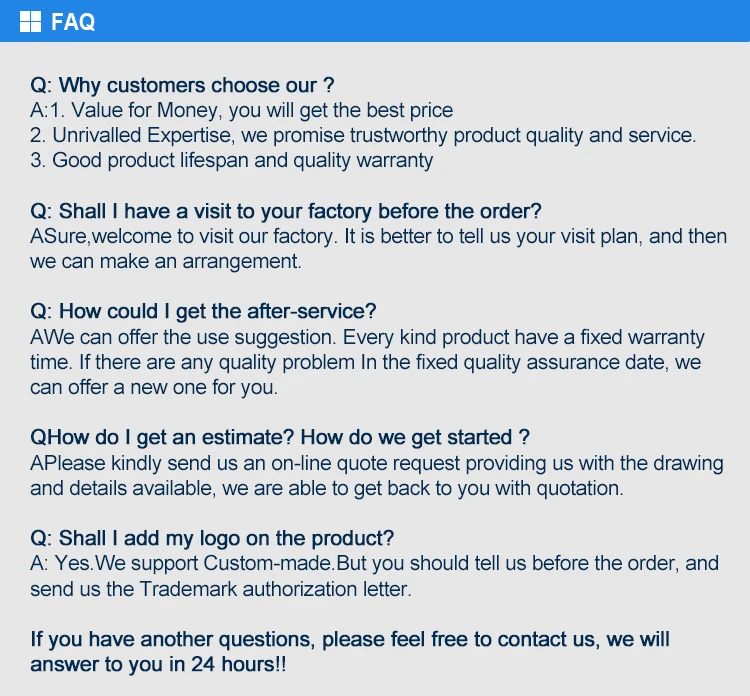This screenshot has height=696, width=750.
Task: Click answer line 'Value for Money'
Action: 241,110
